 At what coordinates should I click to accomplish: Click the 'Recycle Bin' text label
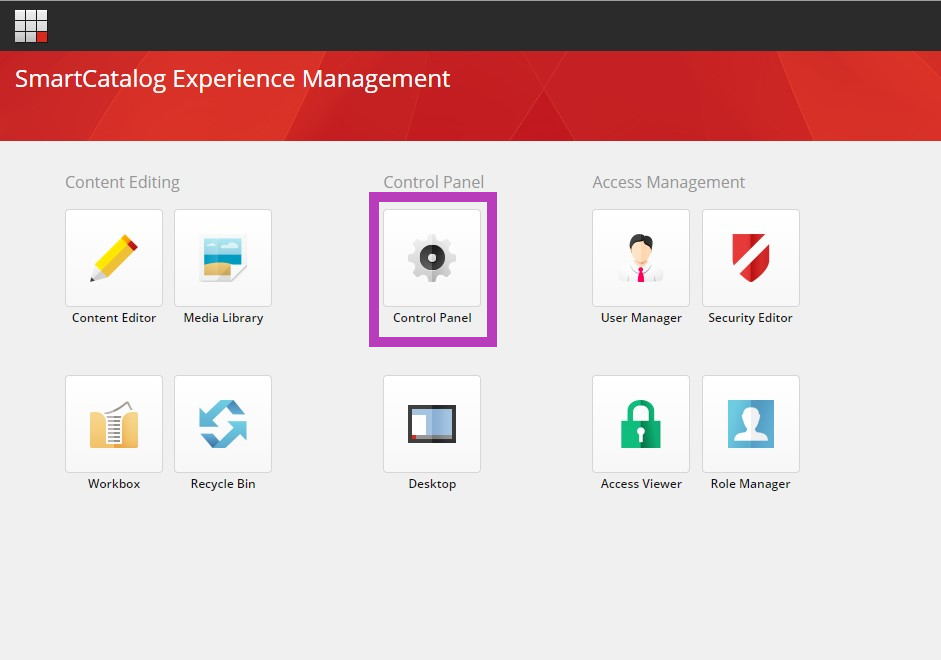click(x=223, y=484)
